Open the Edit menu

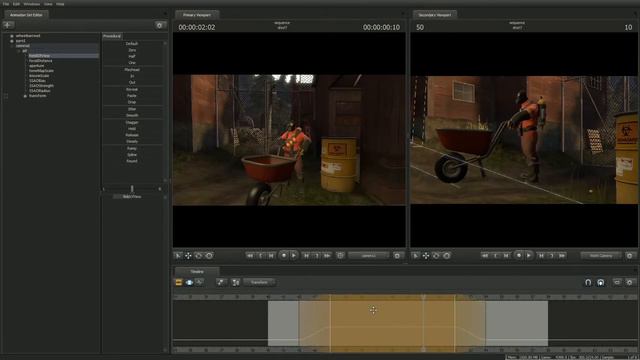click(x=16, y=4)
